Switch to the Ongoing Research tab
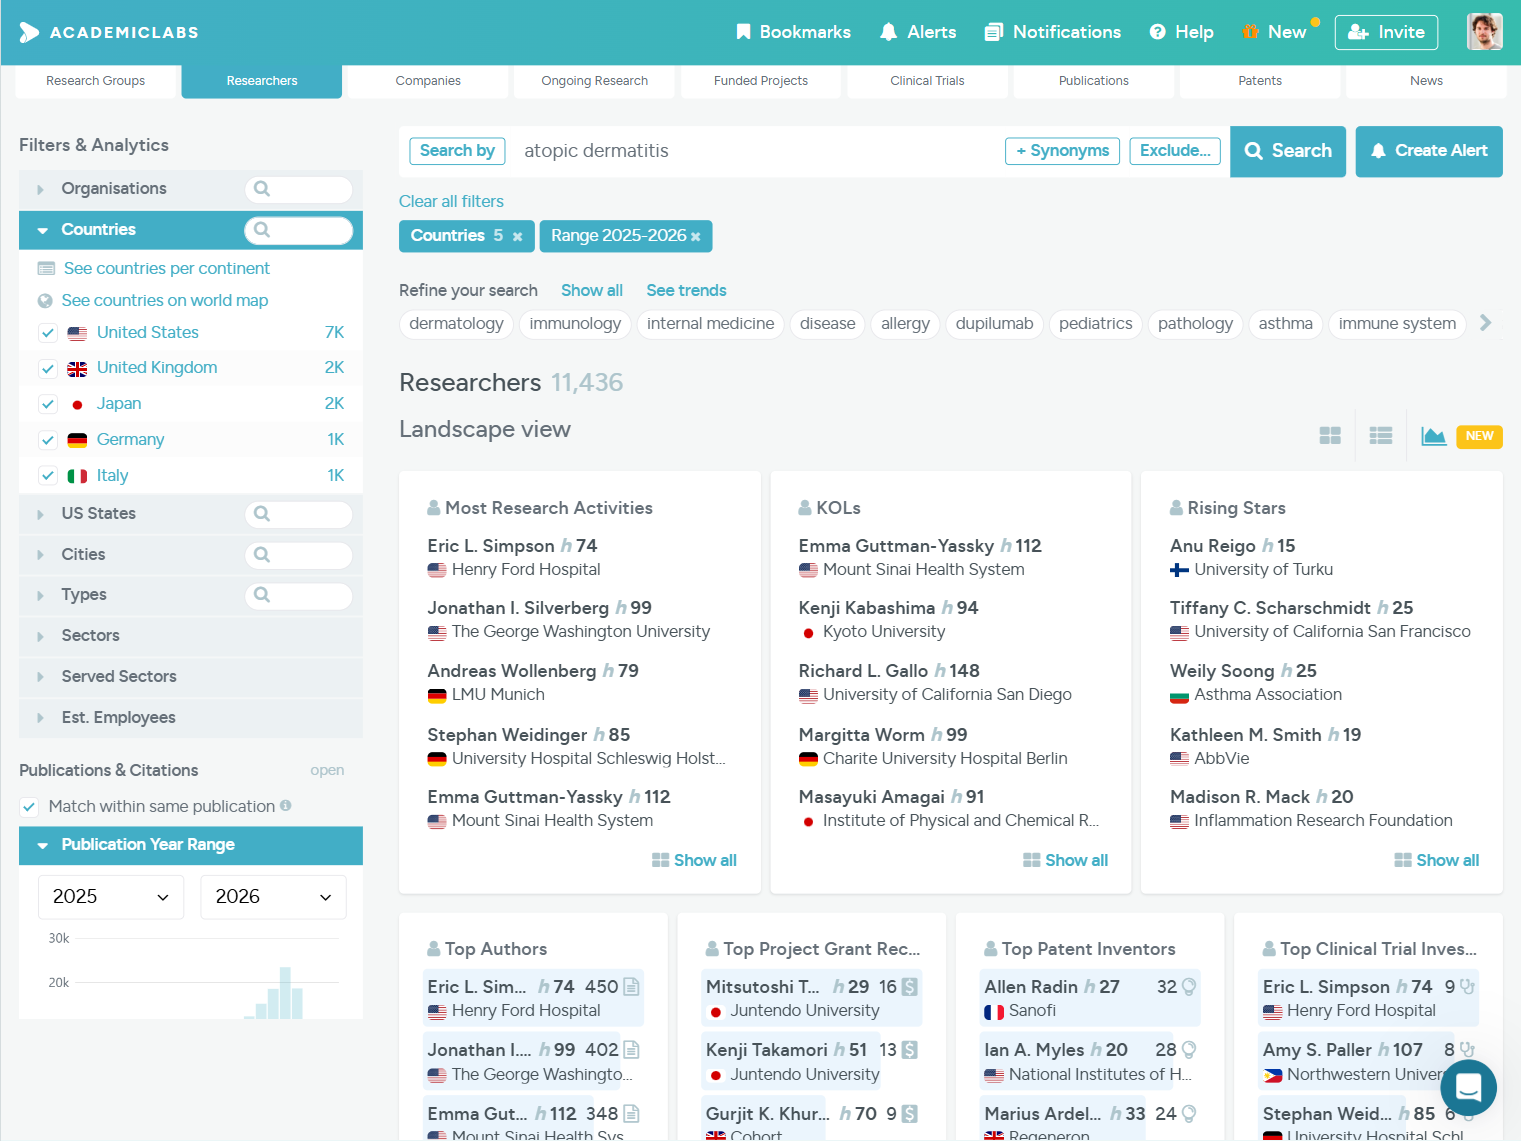The image size is (1521, 1141). click(x=595, y=81)
